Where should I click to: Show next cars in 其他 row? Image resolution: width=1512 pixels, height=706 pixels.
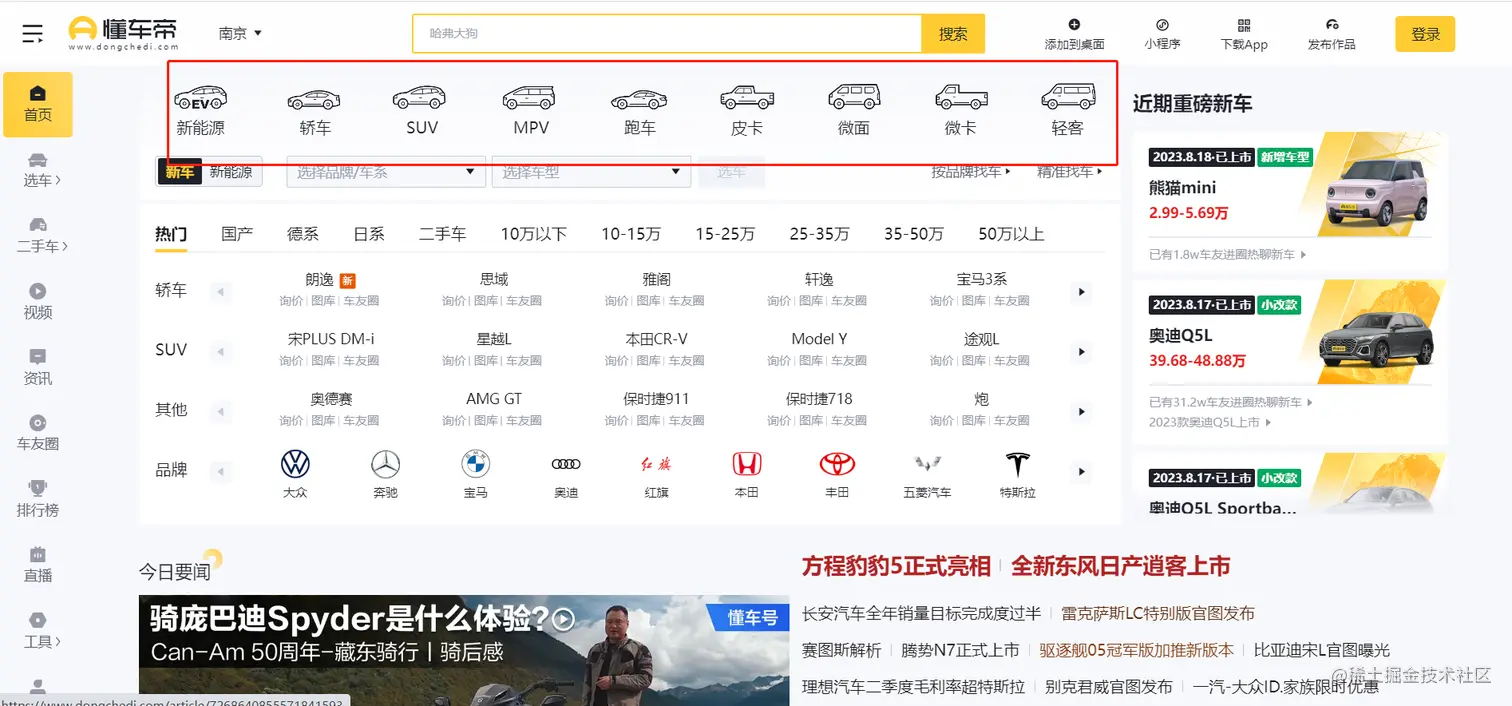1080,412
